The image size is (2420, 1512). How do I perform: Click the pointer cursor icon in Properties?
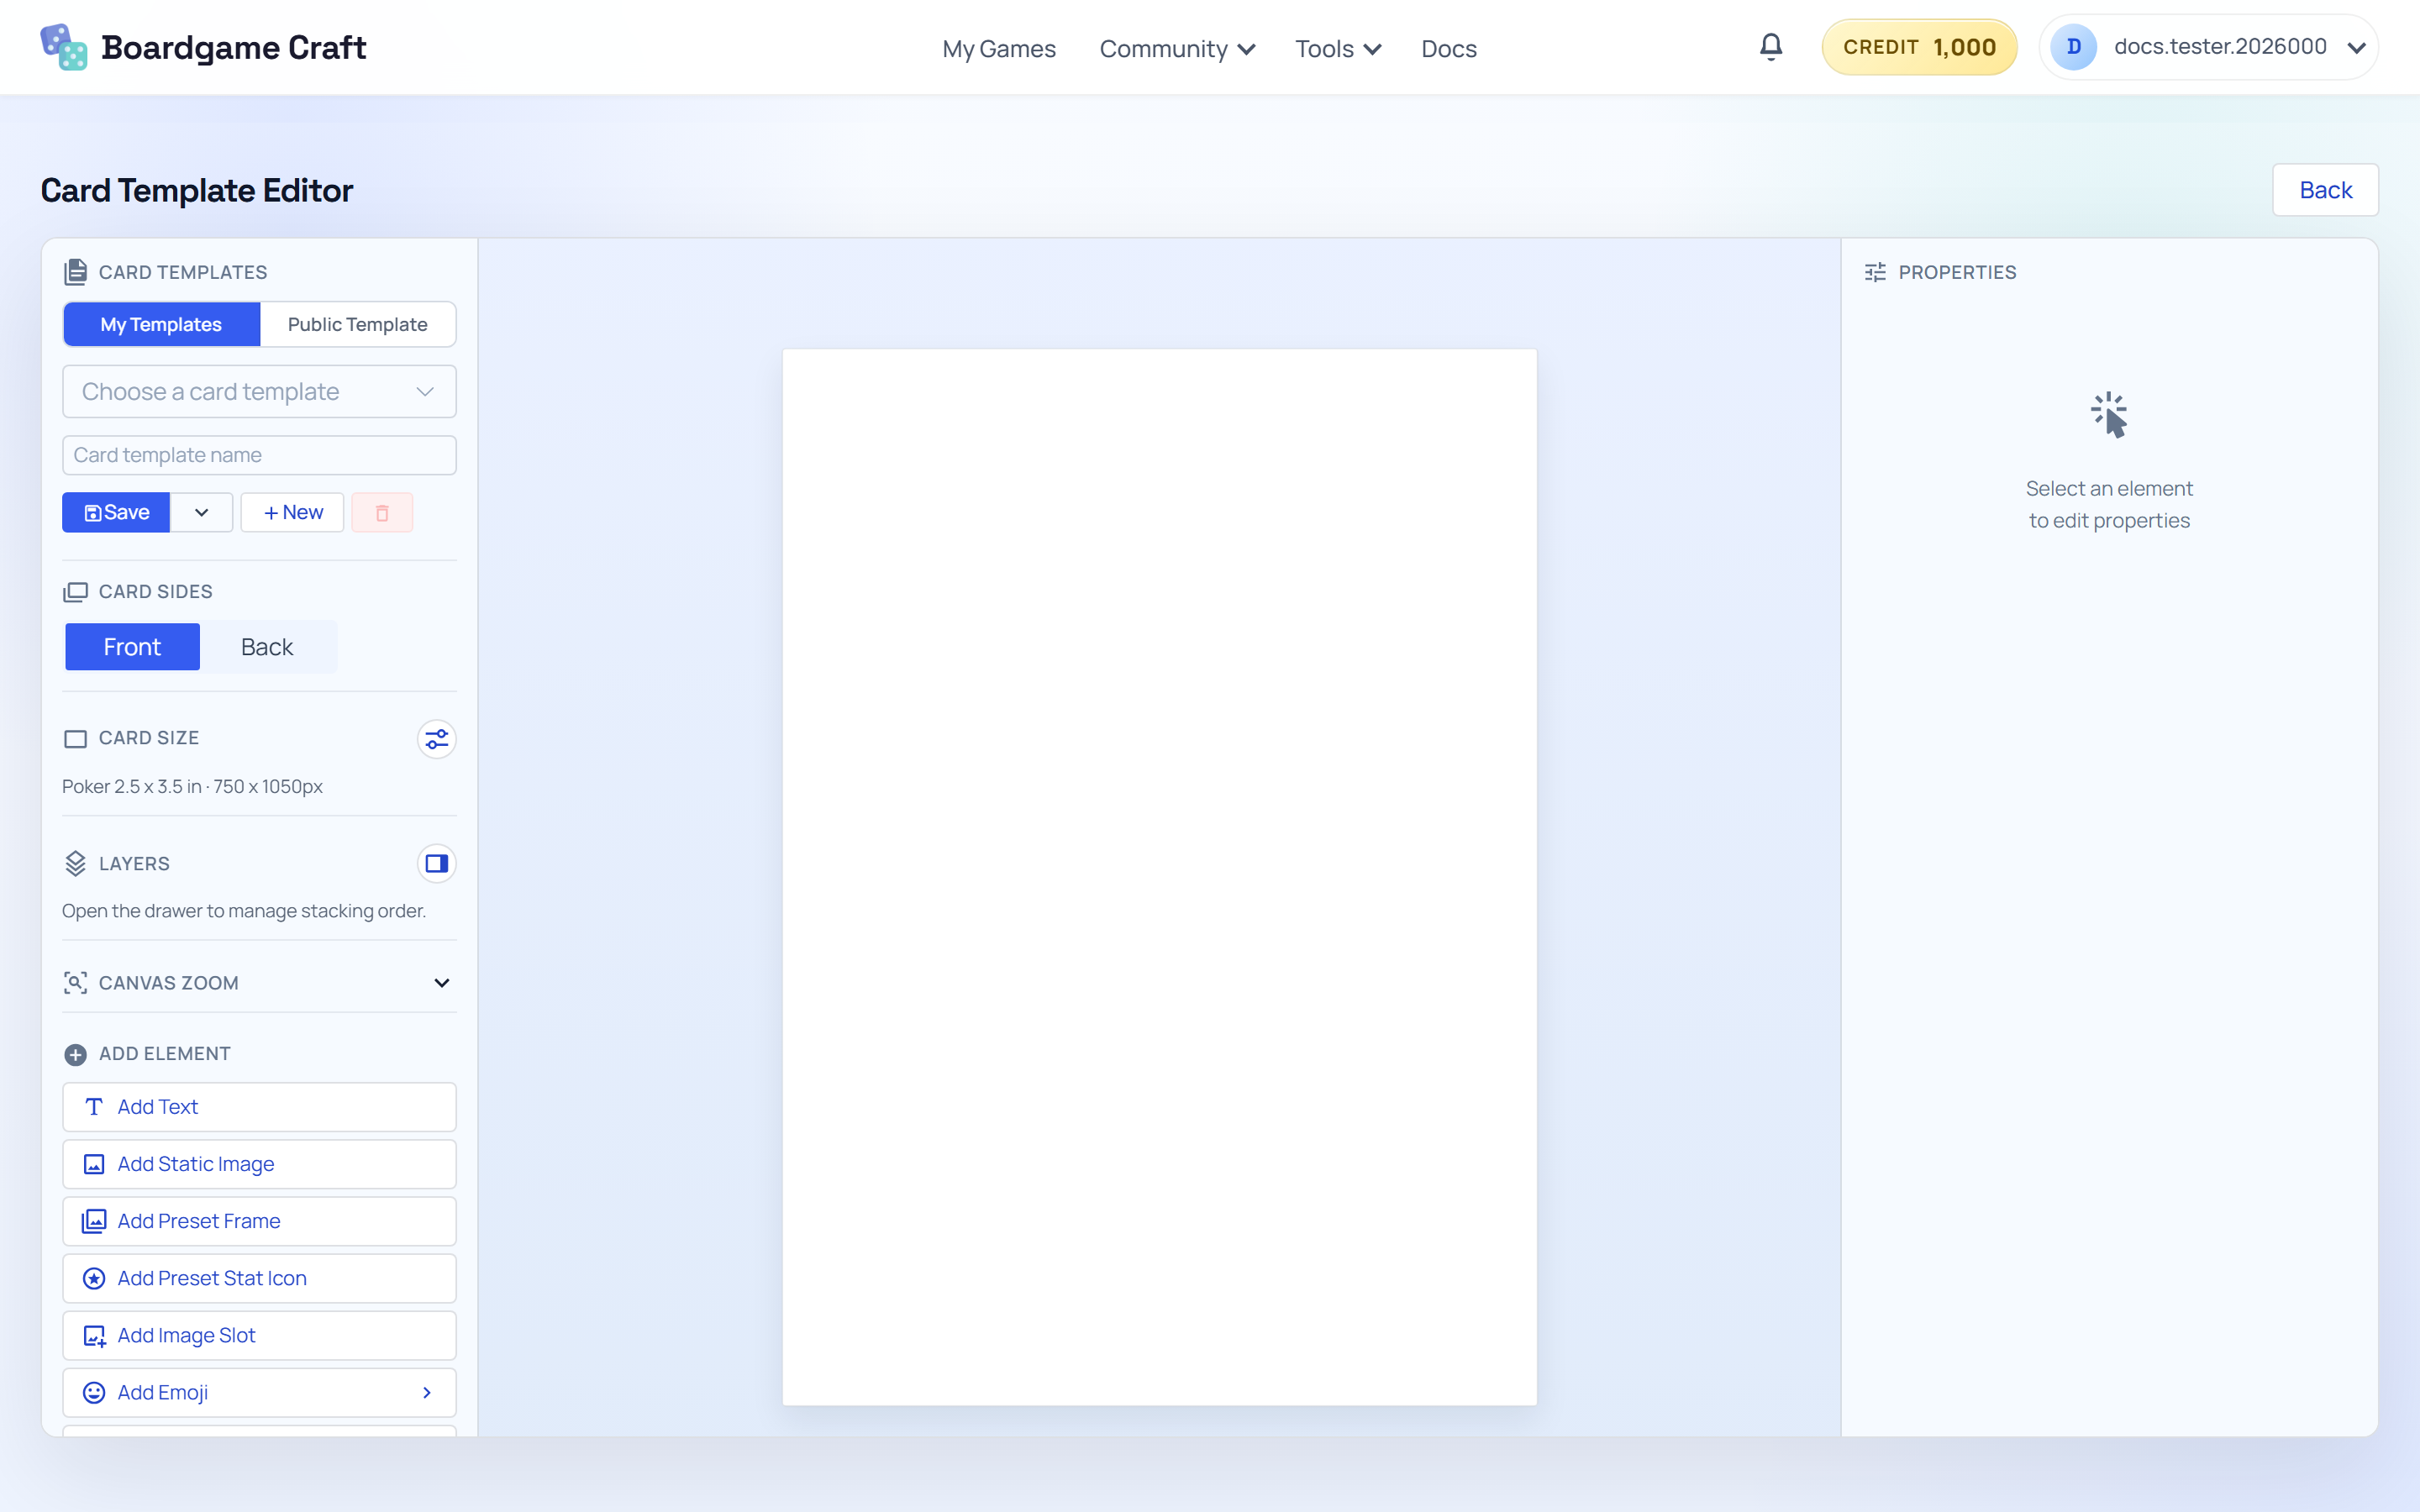pyautogui.click(x=2109, y=414)
